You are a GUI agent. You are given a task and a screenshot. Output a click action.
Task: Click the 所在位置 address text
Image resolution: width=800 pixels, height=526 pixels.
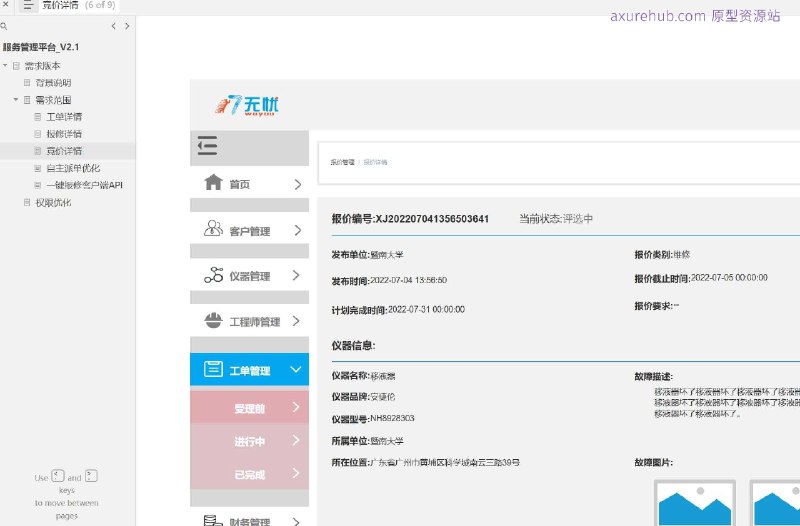pos(444,463)
